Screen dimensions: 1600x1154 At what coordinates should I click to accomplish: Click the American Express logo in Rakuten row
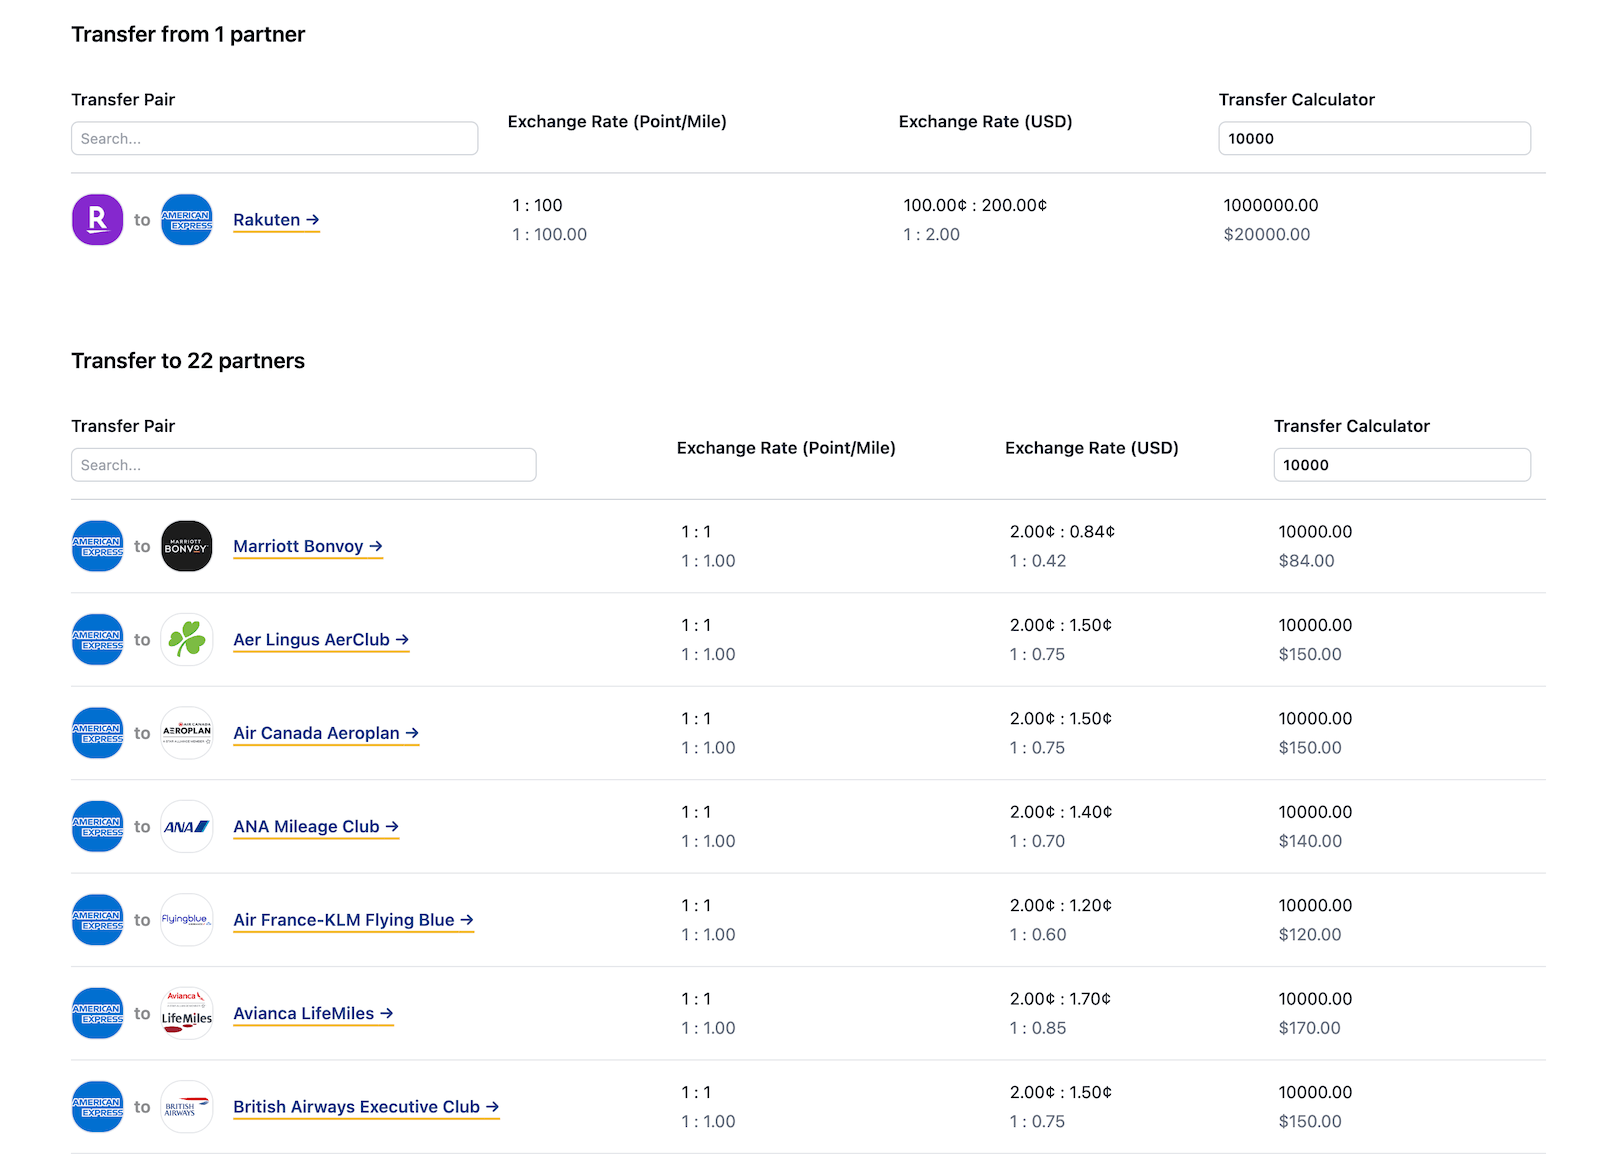tap(187, 220)
